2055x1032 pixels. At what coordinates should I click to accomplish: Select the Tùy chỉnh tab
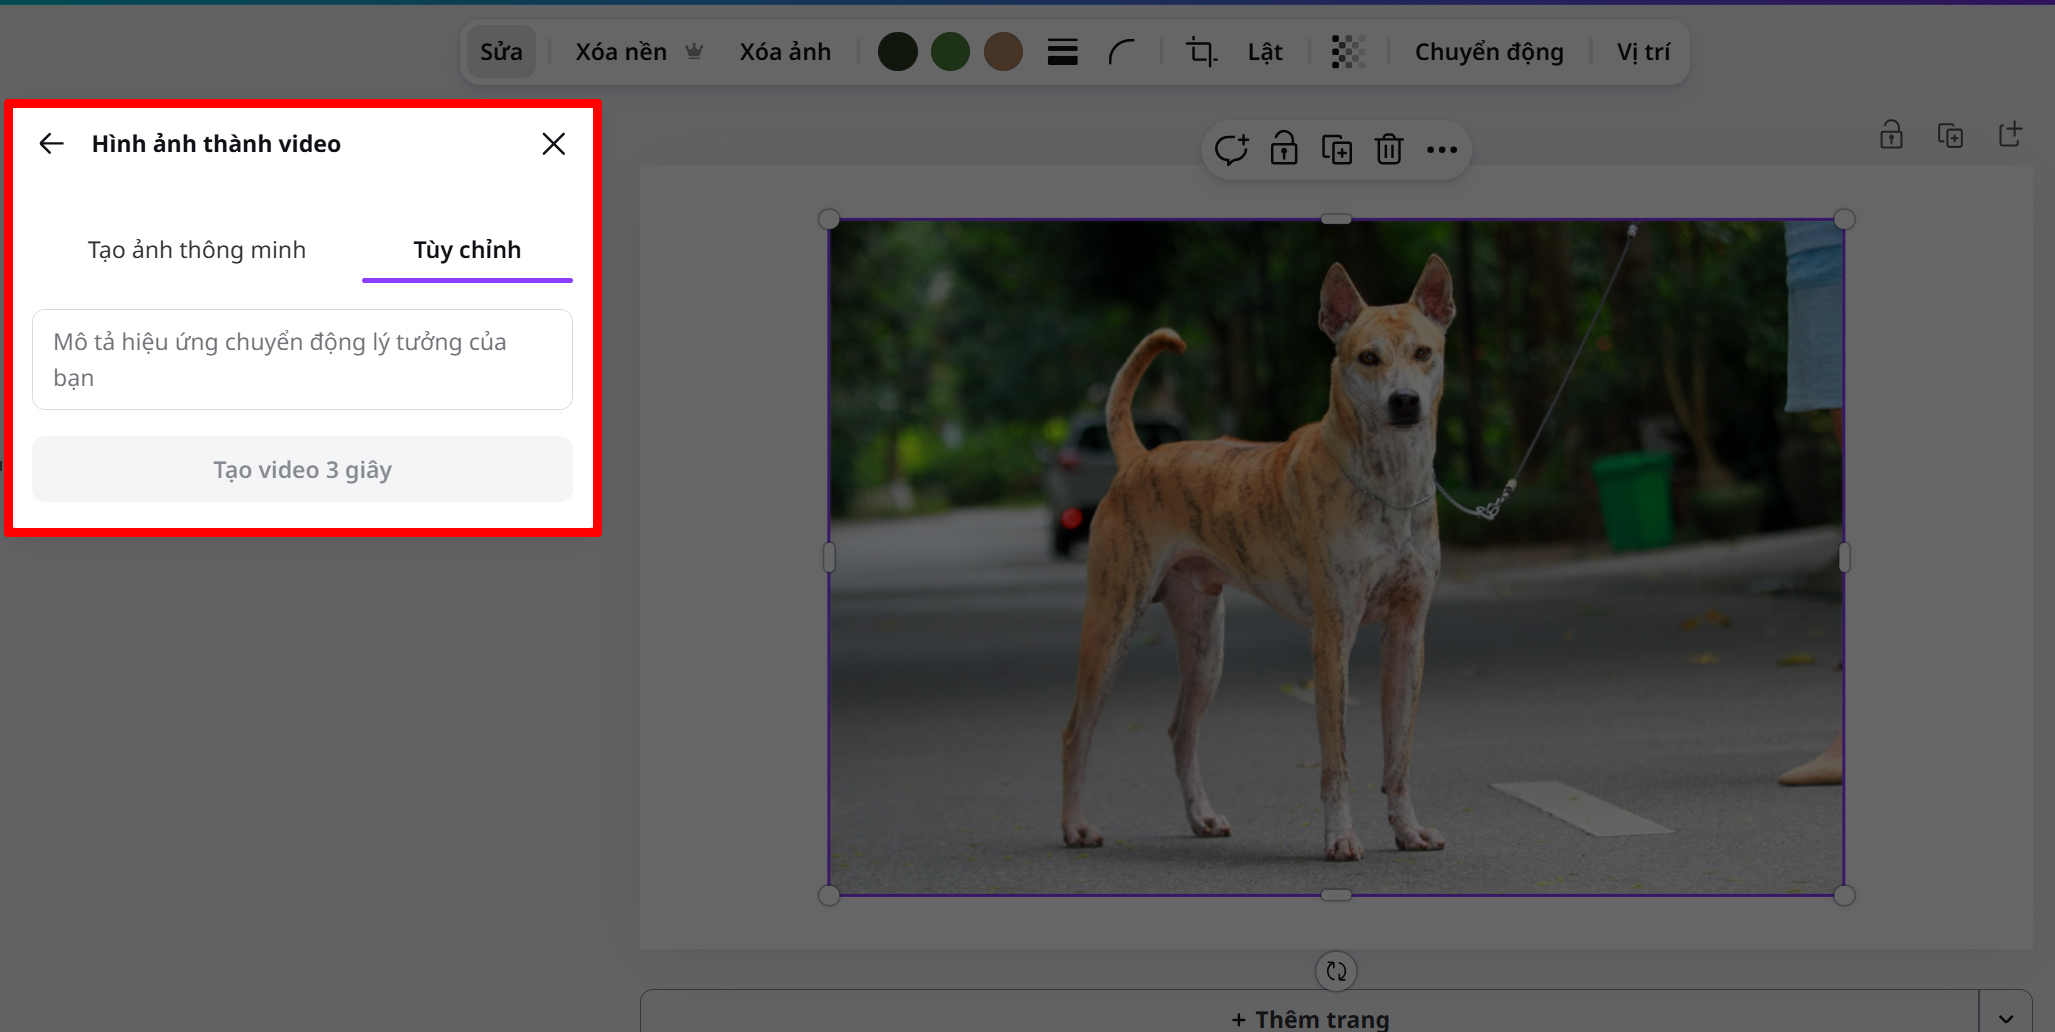coord(466,250)
